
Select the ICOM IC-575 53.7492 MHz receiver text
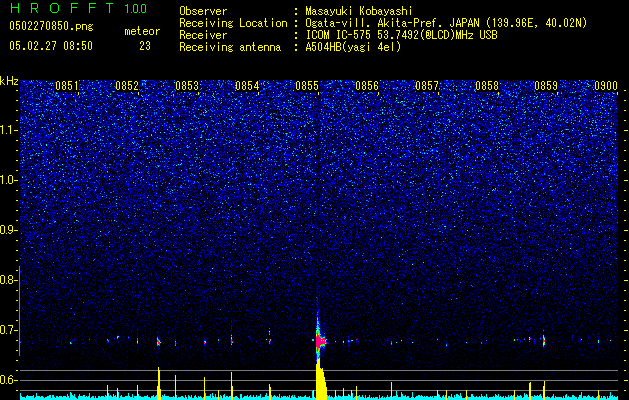point(401,35)
